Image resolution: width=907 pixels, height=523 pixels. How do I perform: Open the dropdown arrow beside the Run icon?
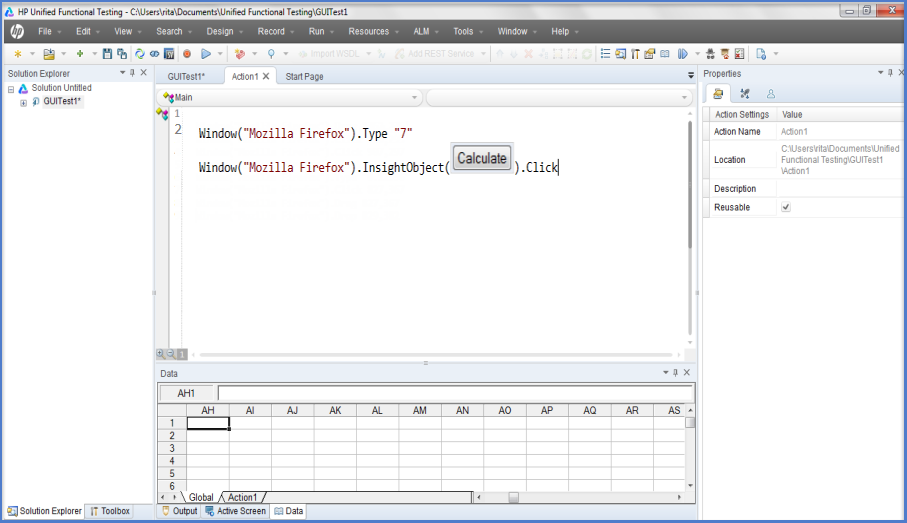[220, 54]
